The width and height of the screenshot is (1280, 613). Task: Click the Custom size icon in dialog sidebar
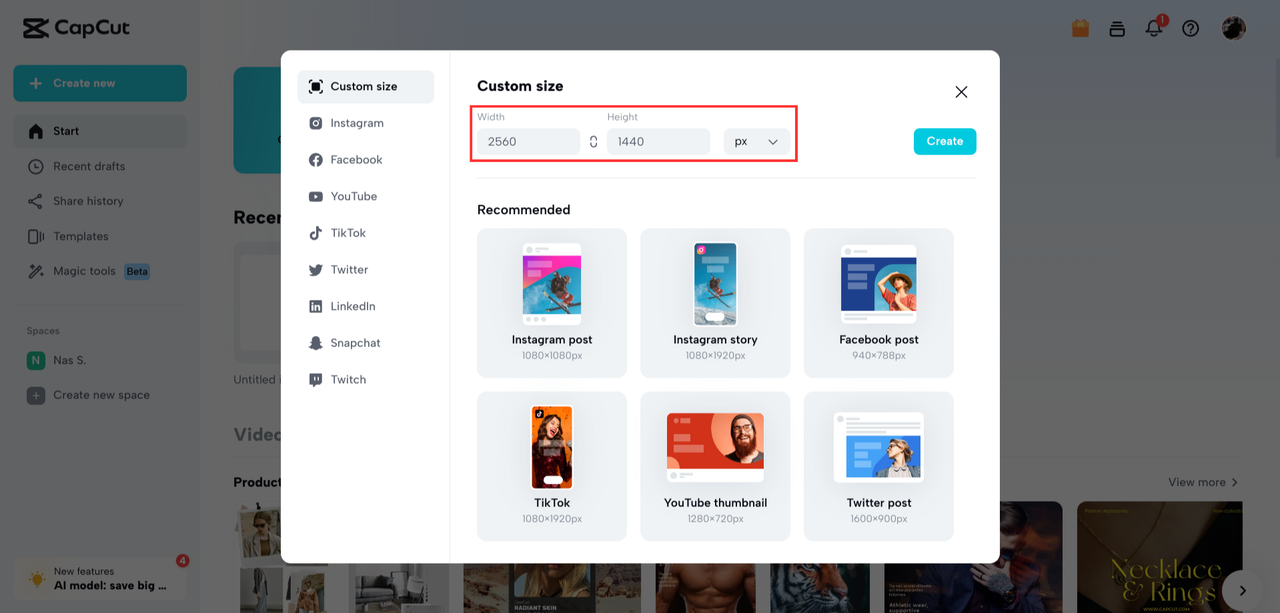315,87
